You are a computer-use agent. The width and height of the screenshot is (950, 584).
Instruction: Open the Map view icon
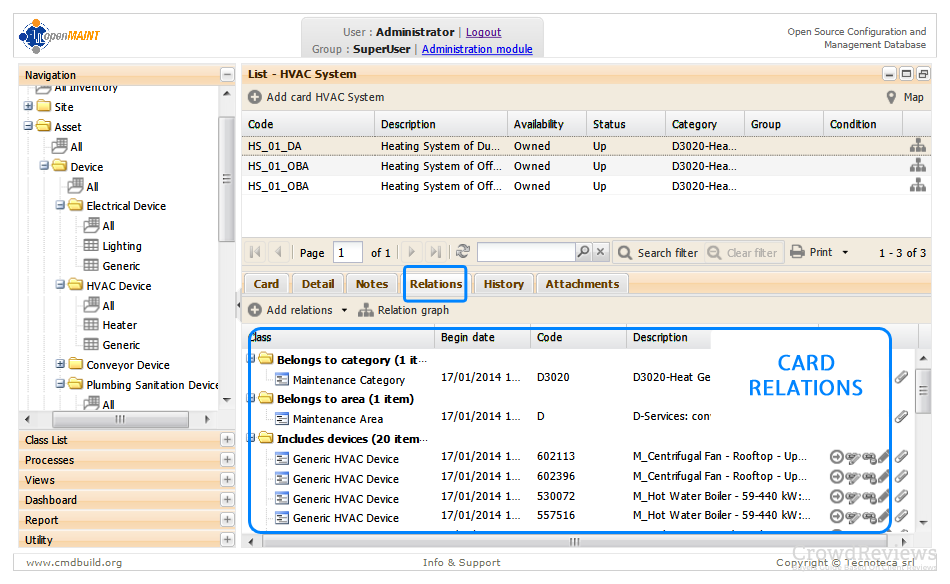pos(891,98)
